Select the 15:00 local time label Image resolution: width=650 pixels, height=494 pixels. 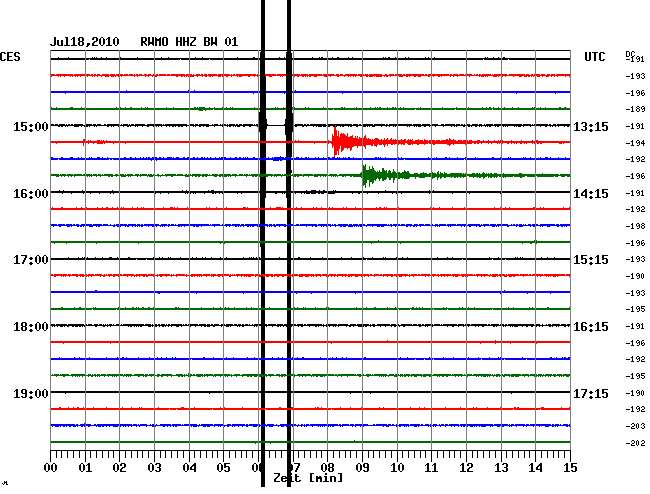(31, 126)
